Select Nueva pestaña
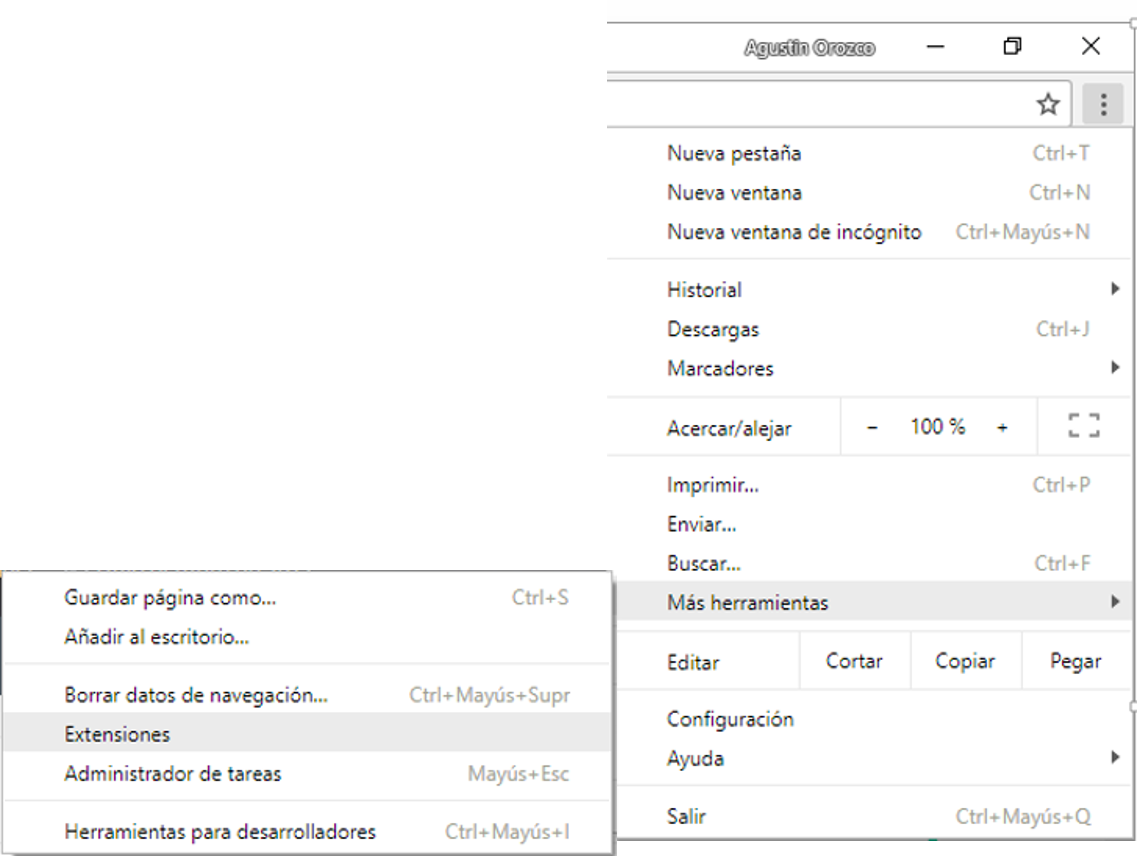1137x856 pixels. (869, 153)
